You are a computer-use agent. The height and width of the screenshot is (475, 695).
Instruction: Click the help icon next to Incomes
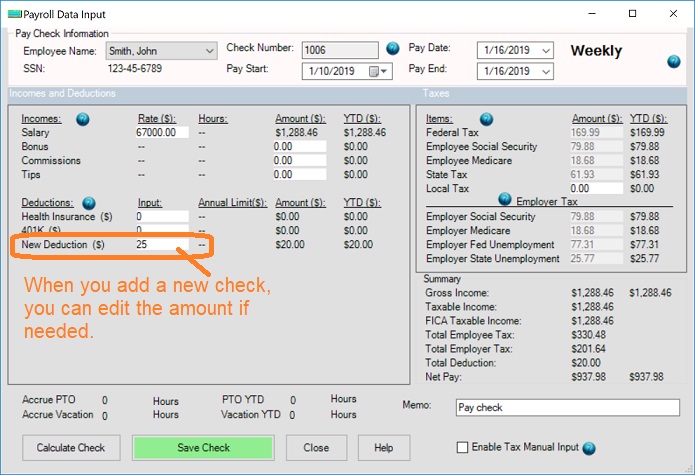click(83, 119)
